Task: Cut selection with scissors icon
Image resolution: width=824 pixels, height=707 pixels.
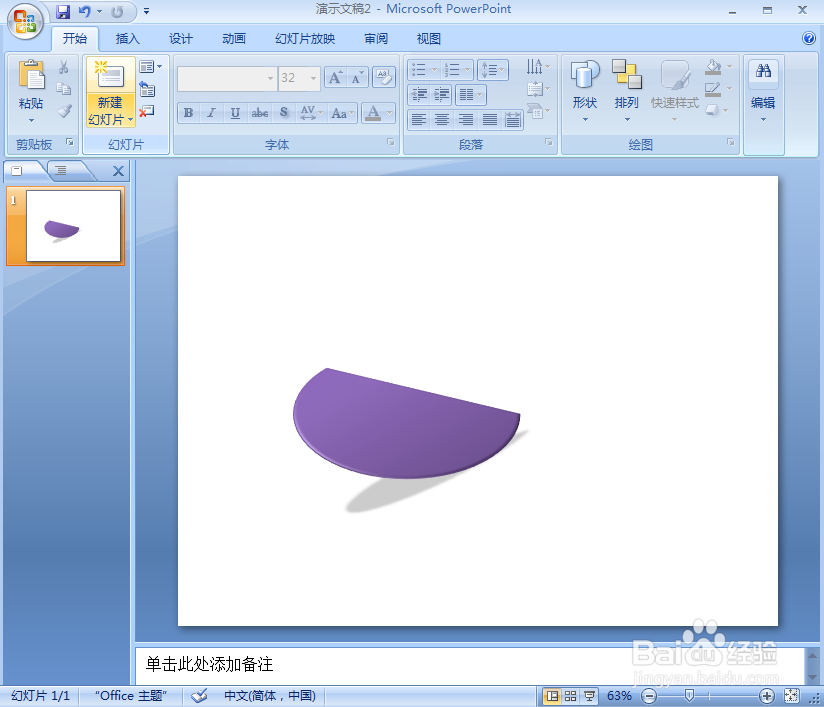Action: 64,67
